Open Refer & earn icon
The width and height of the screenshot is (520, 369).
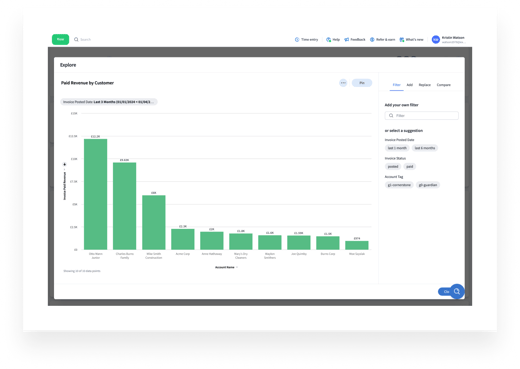click(372, 39)
